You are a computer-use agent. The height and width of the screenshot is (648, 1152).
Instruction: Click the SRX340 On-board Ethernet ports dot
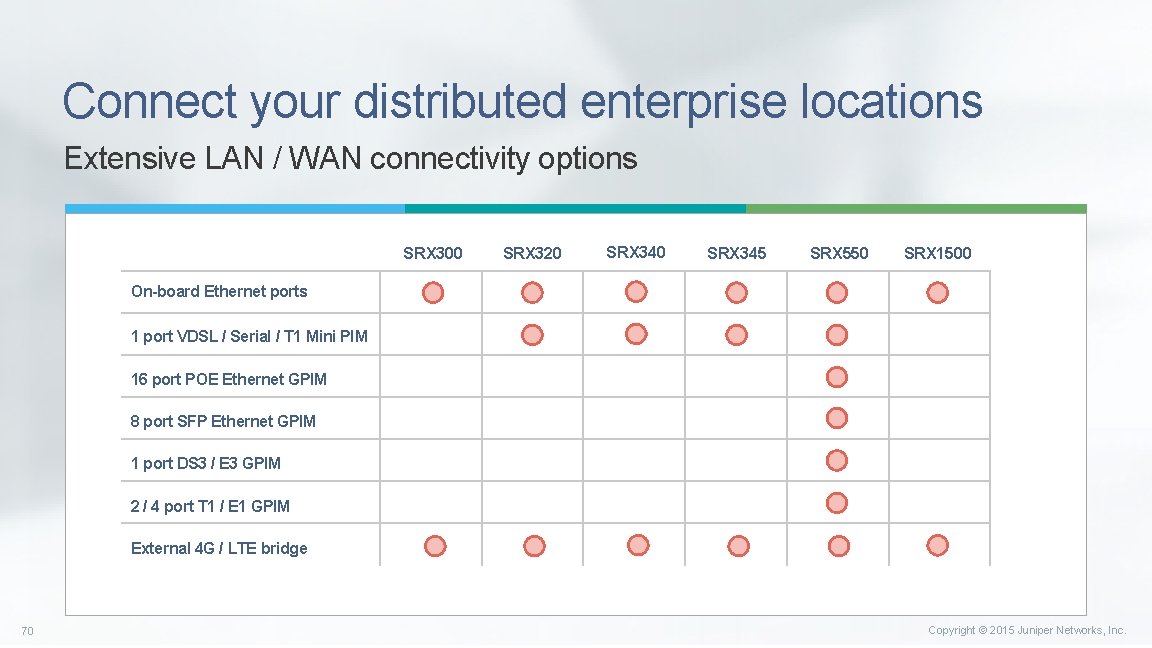(x=636, y=292)
